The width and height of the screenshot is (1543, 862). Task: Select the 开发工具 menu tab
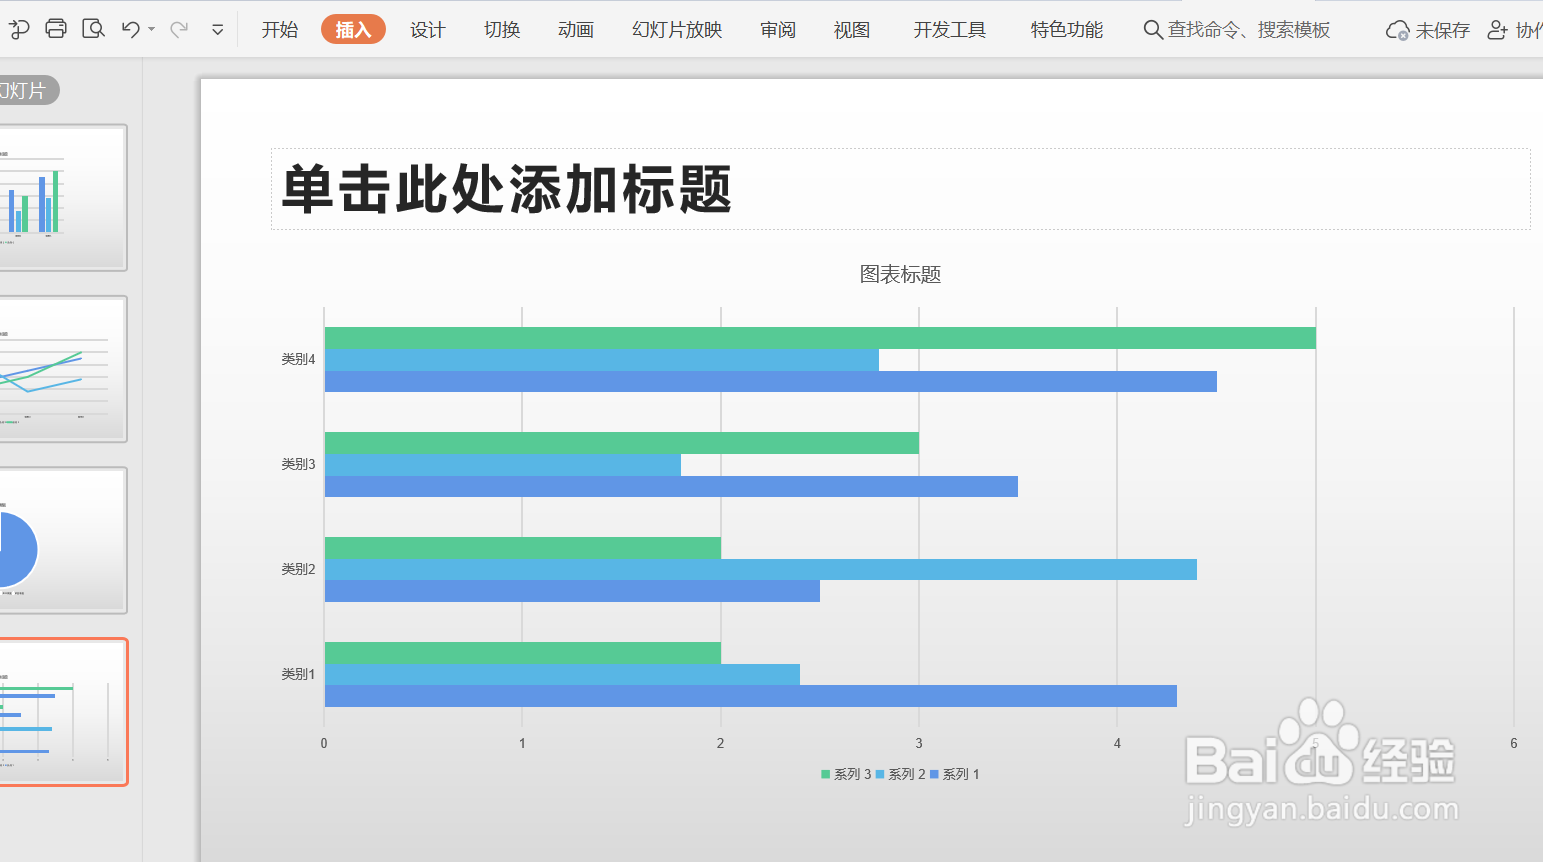point(947,29)
